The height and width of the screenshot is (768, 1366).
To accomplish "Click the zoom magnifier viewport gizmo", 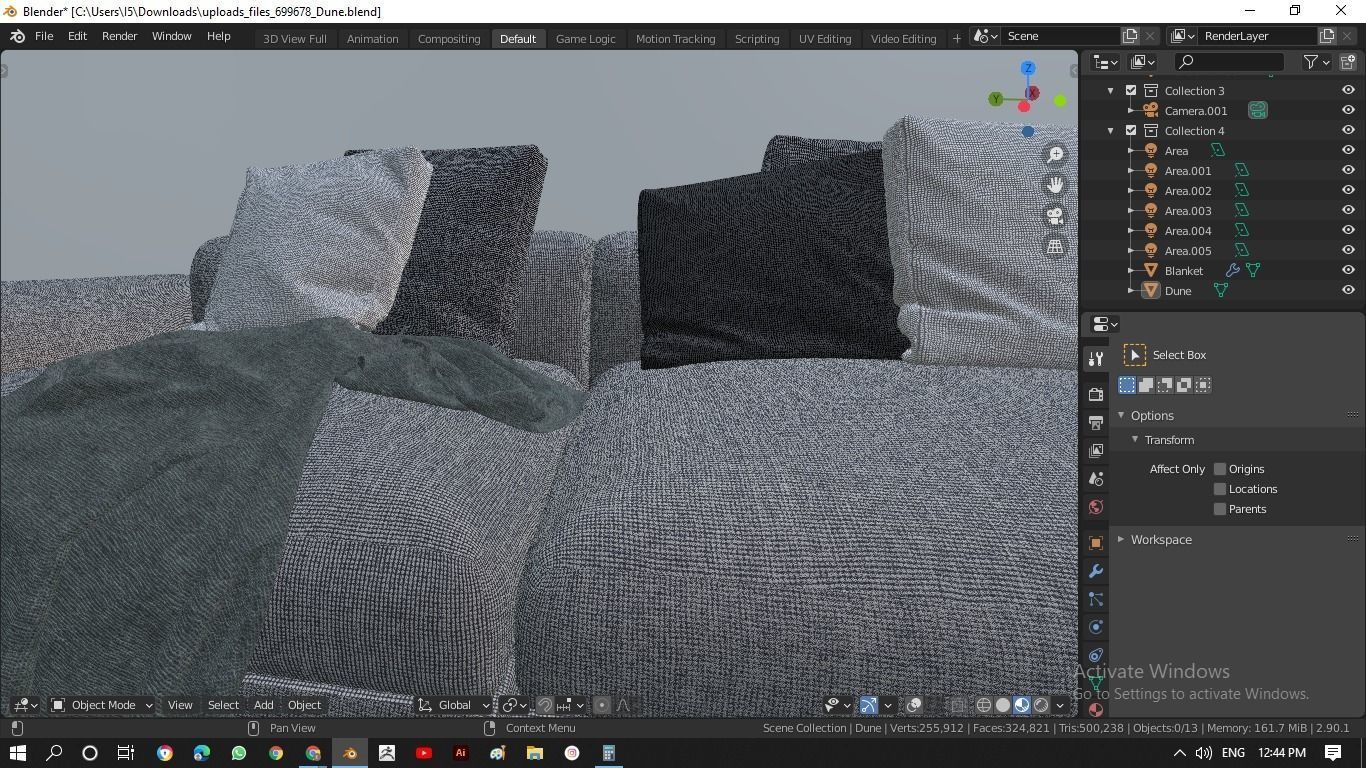I will tap(1055, 155).
